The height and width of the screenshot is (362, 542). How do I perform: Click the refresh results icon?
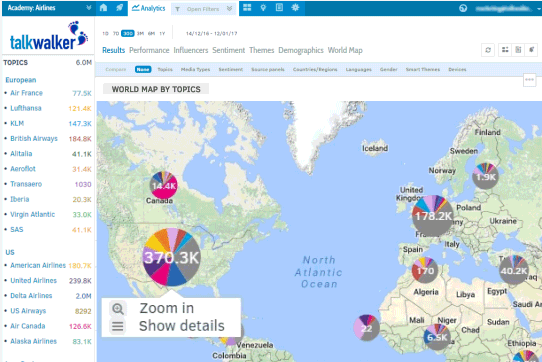(x=488, y=50)
